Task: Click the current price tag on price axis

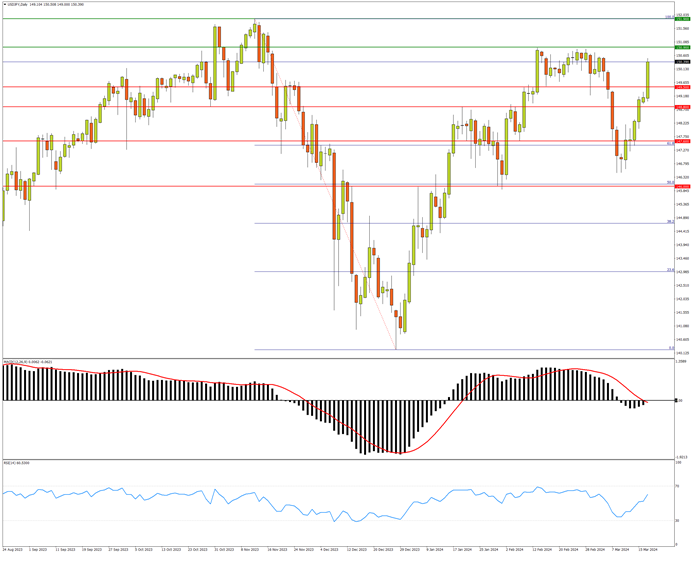Action: point(682,62)
